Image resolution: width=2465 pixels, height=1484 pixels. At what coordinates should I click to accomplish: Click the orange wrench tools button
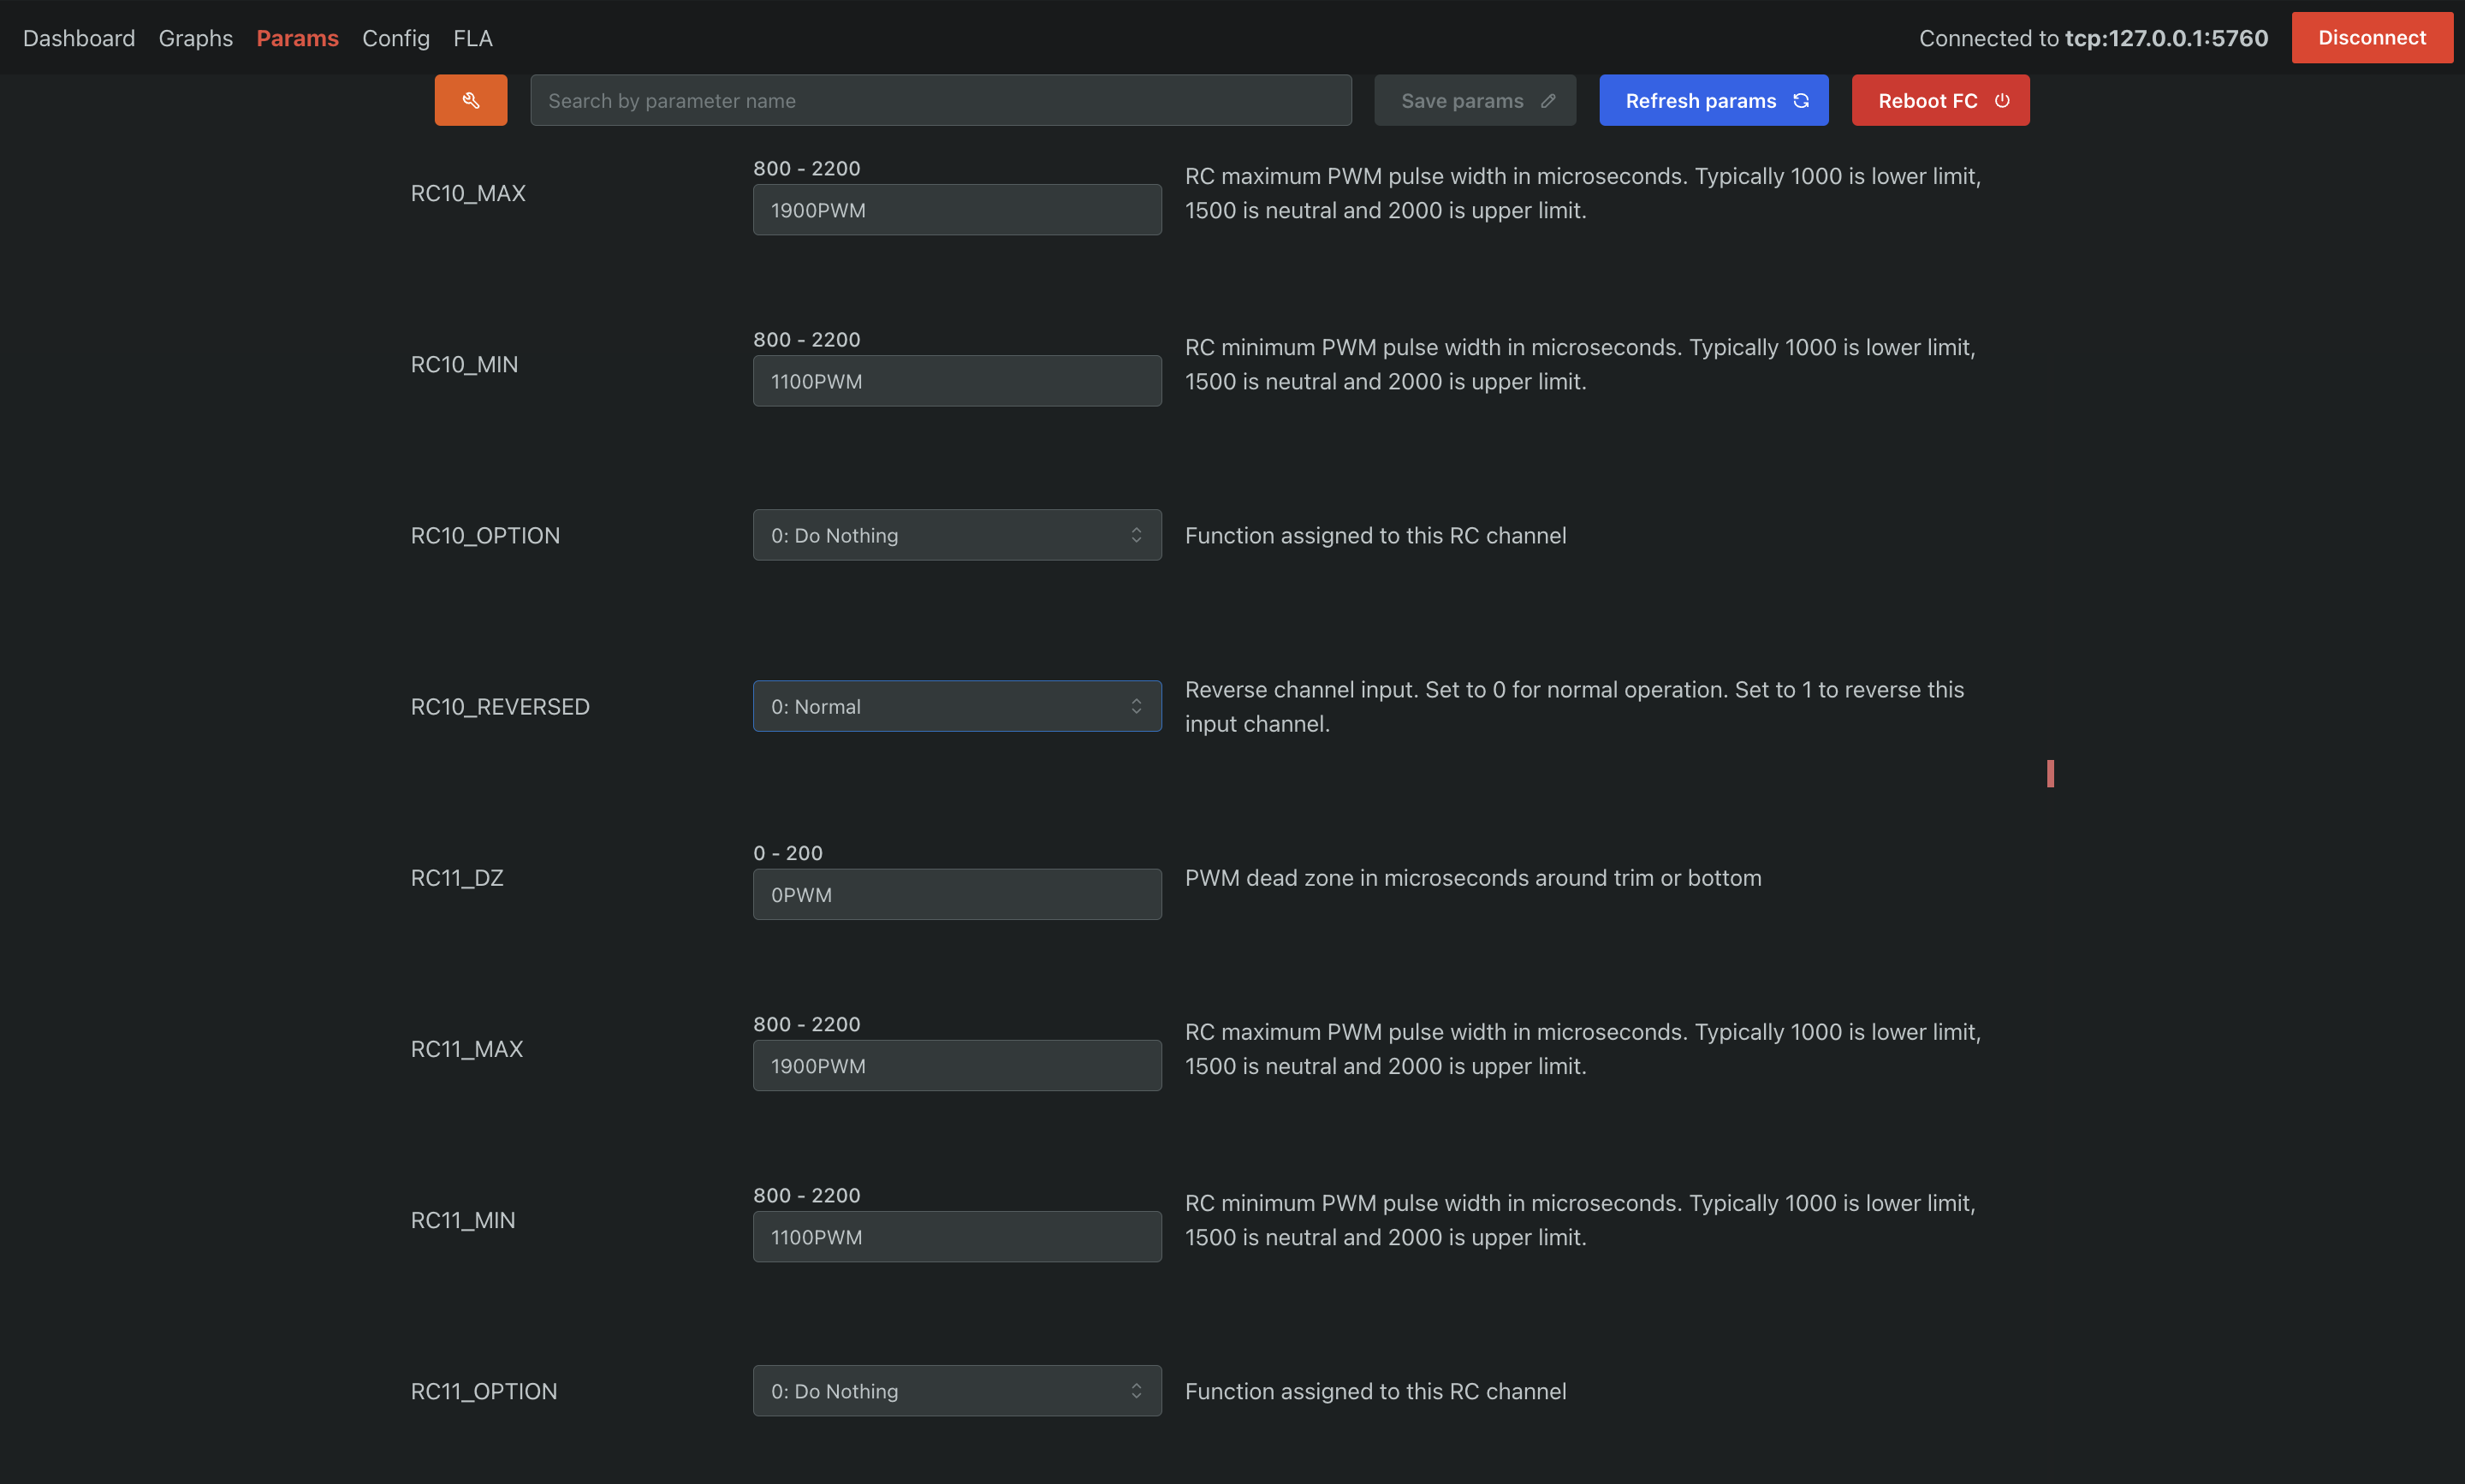point(470,100)
